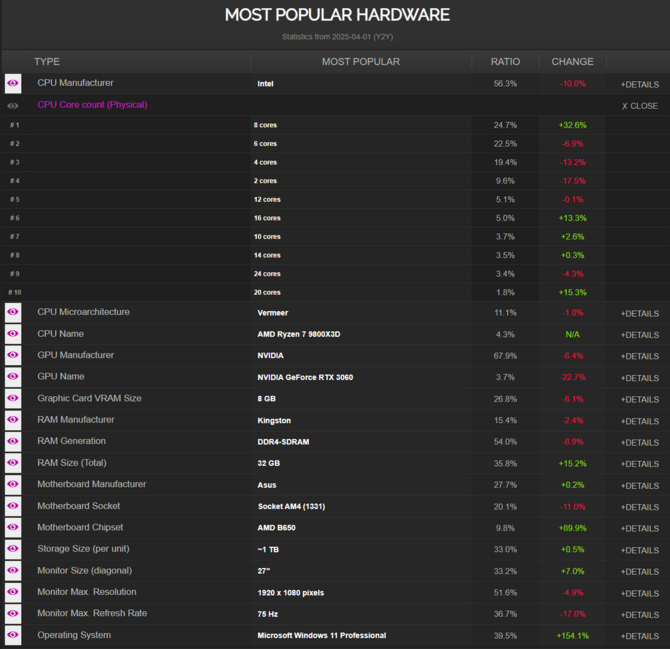Open +DETAILS for Motherboard Manufacturer
The width and height of the screenshot is (670, 649).
pos(640,486)
